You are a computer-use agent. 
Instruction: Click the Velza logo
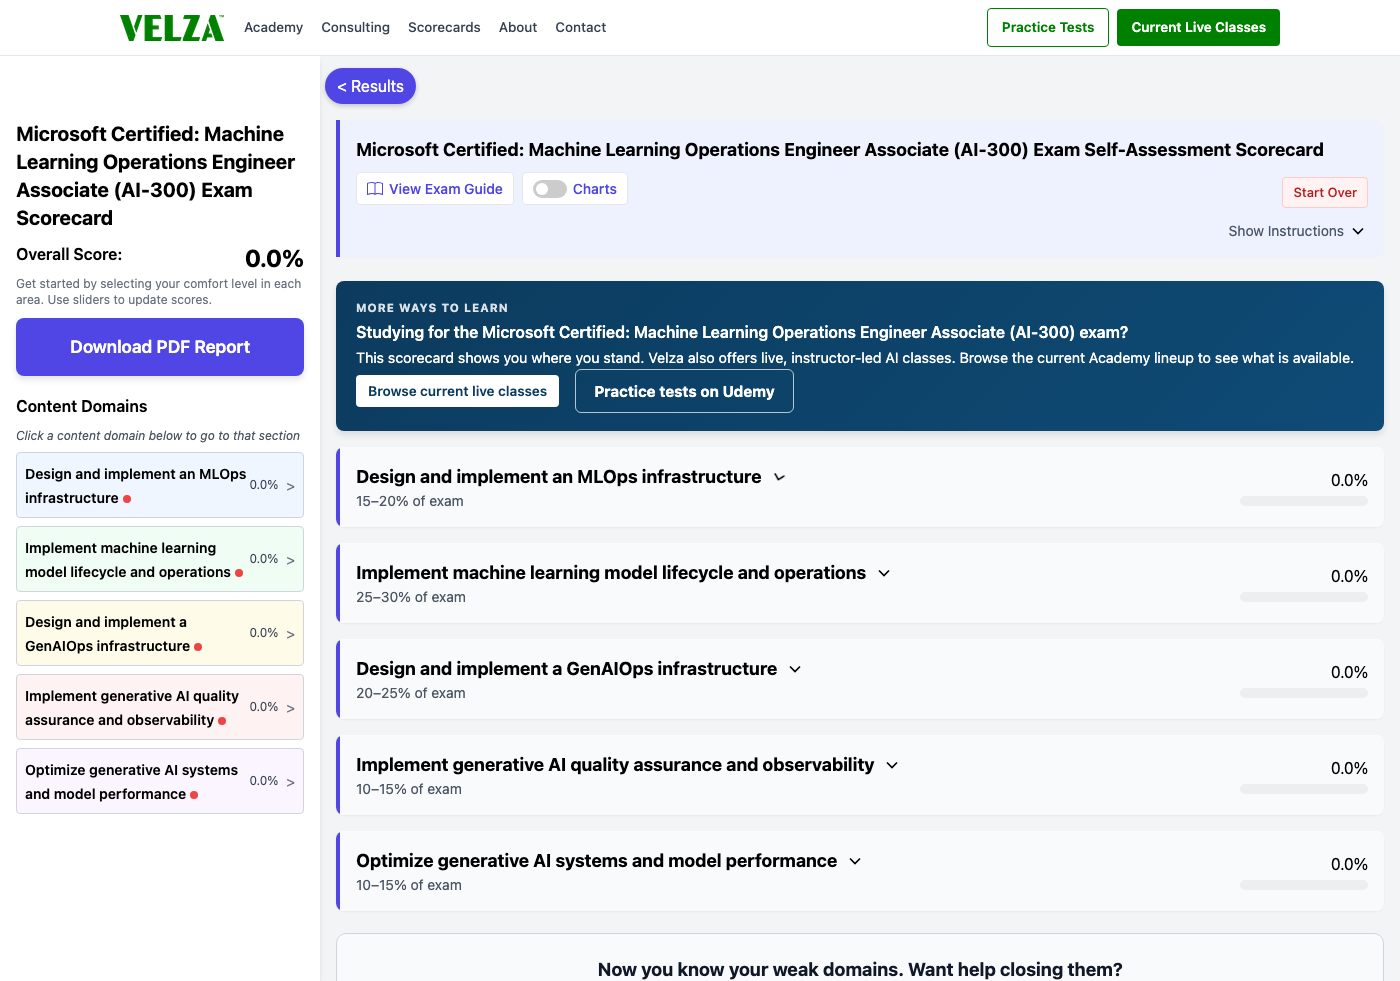pos(172,28)
